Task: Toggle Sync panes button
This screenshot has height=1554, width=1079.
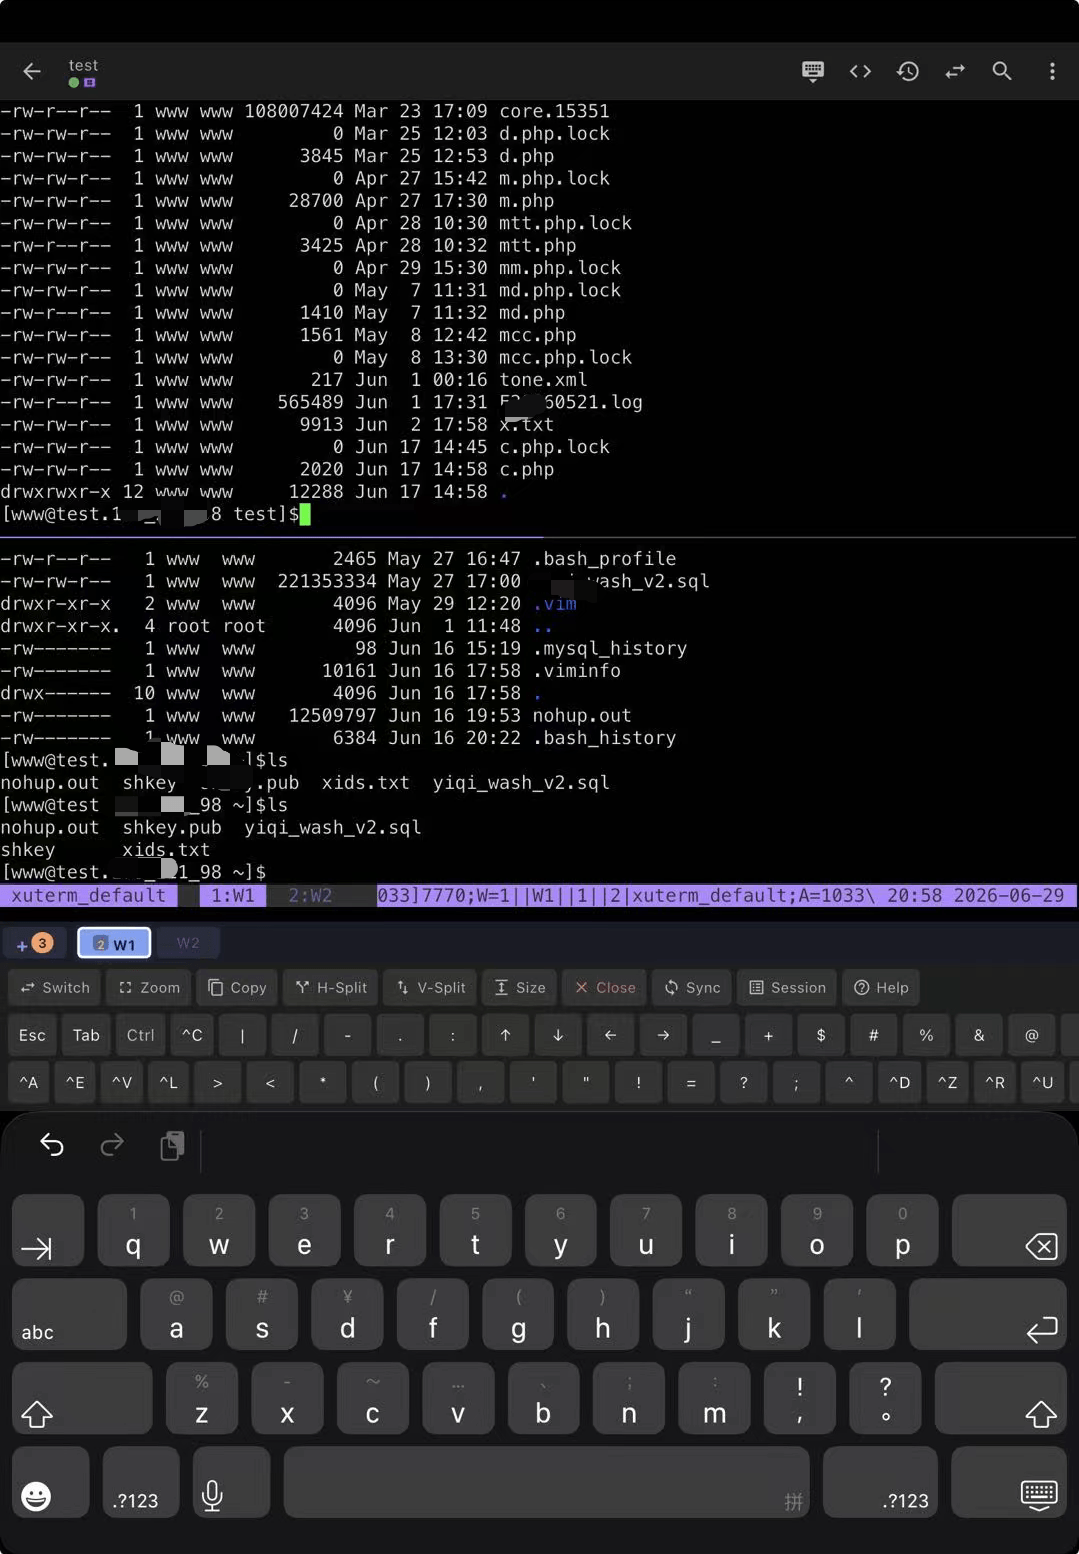Action: pos(692,987)
